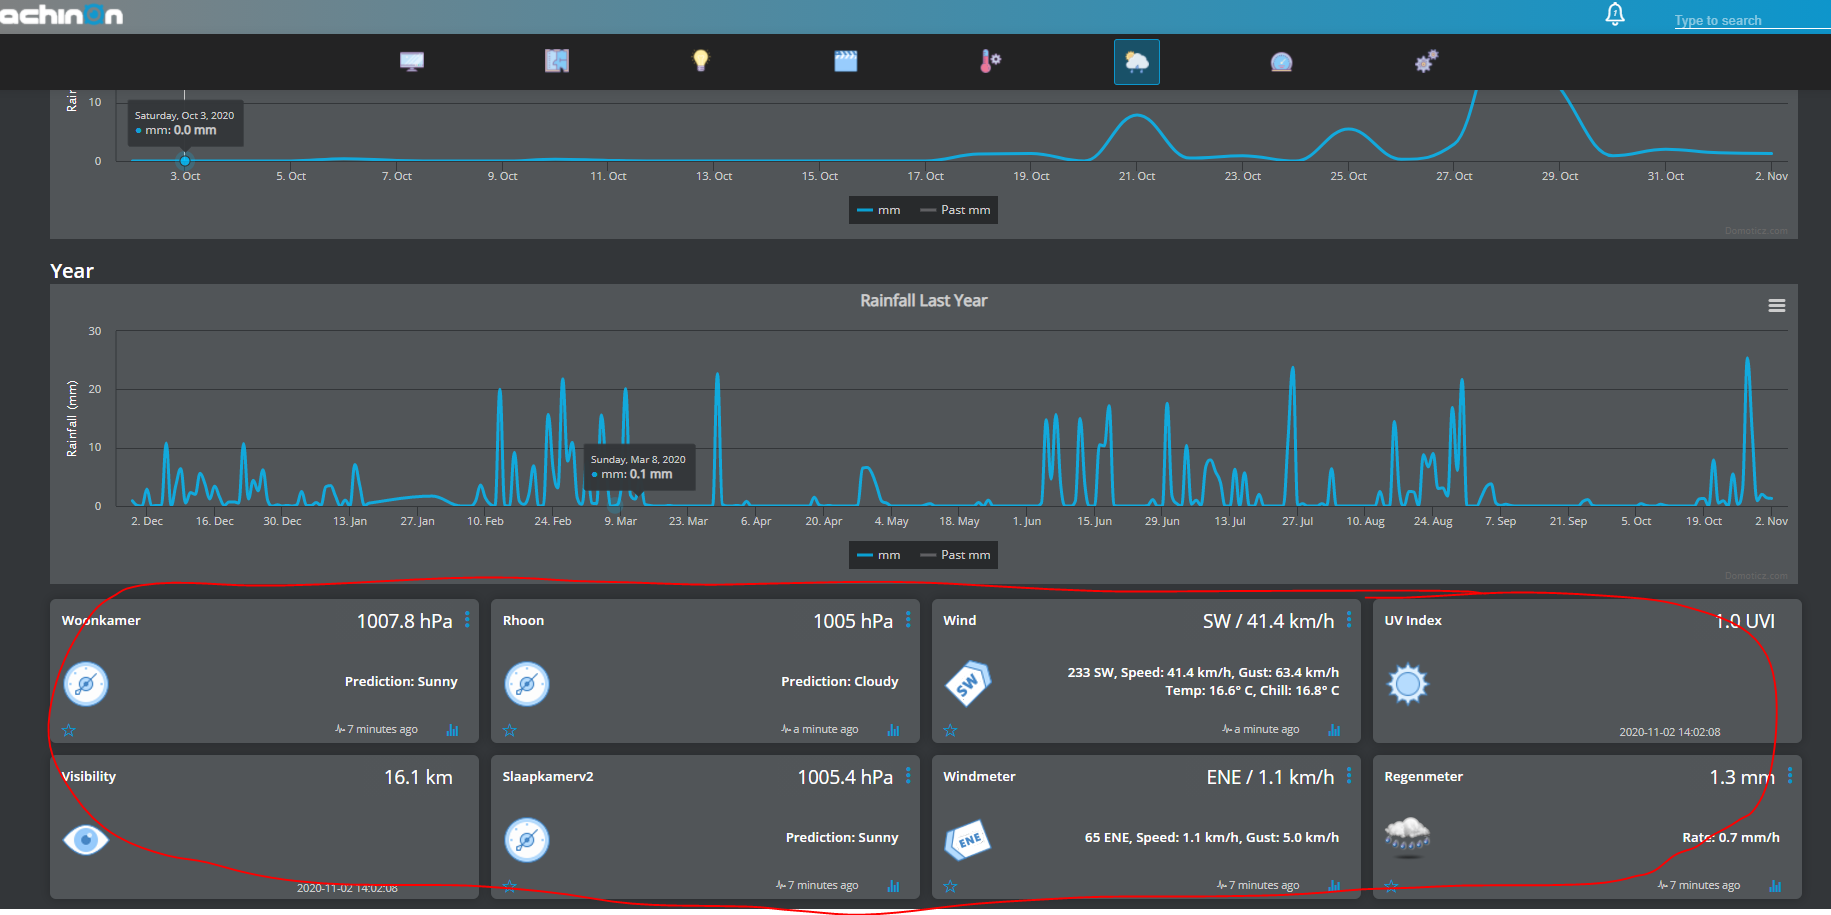Screen dimensions: 1831x915
Task: Toggle the Woonkamer favorite star
Action: (68, 730)
